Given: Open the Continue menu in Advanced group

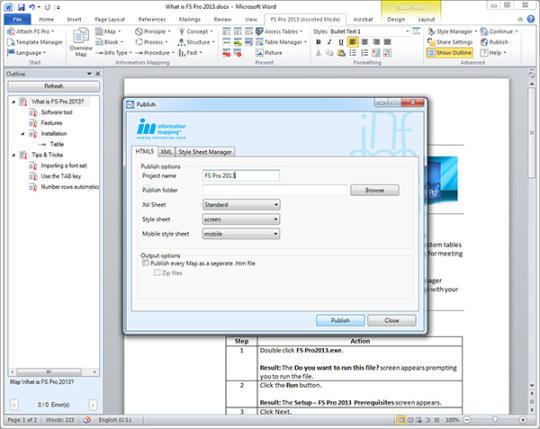Looking at the screenshot, I should (x=499, y=31).
